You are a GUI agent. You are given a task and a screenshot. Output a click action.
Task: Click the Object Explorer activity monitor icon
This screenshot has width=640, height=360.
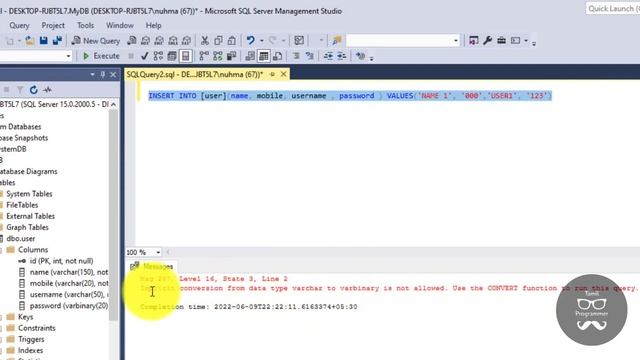47,90
